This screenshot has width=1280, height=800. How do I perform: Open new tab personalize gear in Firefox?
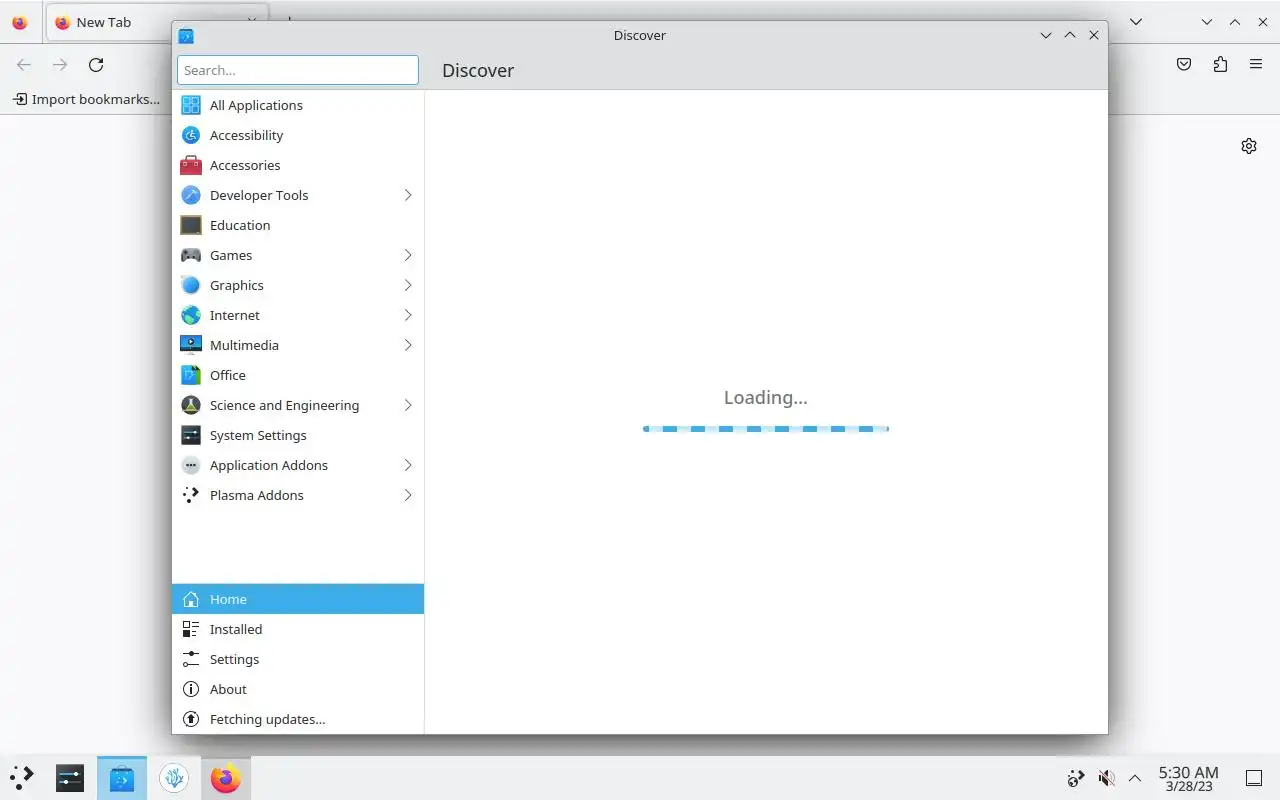click(x=1249, y=146)
